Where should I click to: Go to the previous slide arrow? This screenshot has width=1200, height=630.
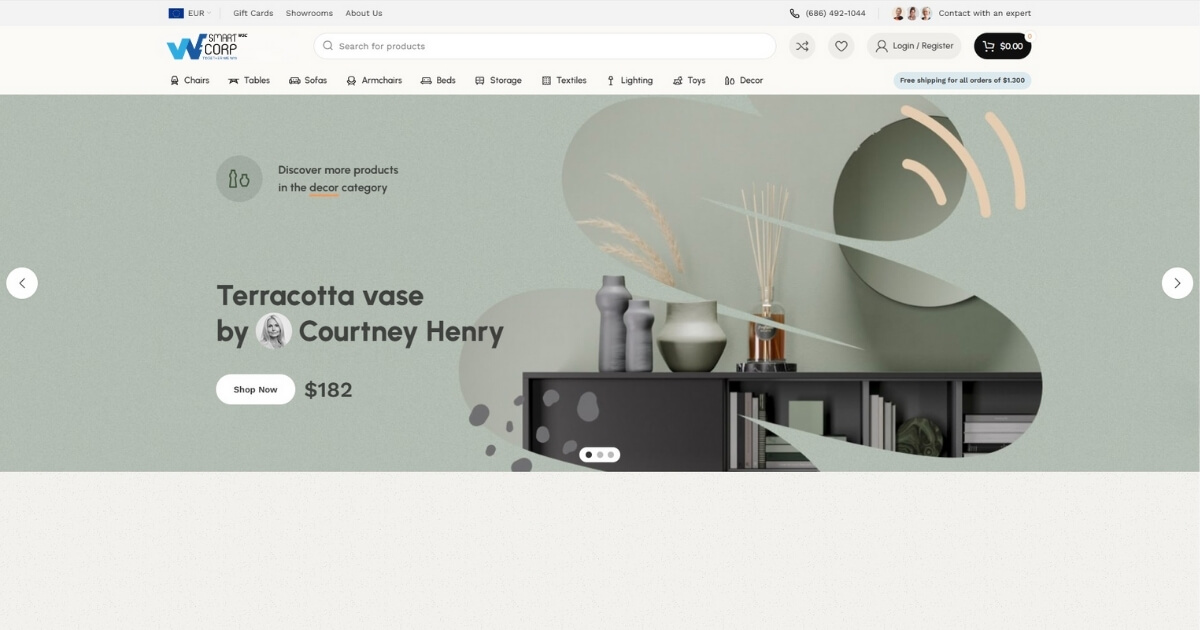tap(22, 283)
